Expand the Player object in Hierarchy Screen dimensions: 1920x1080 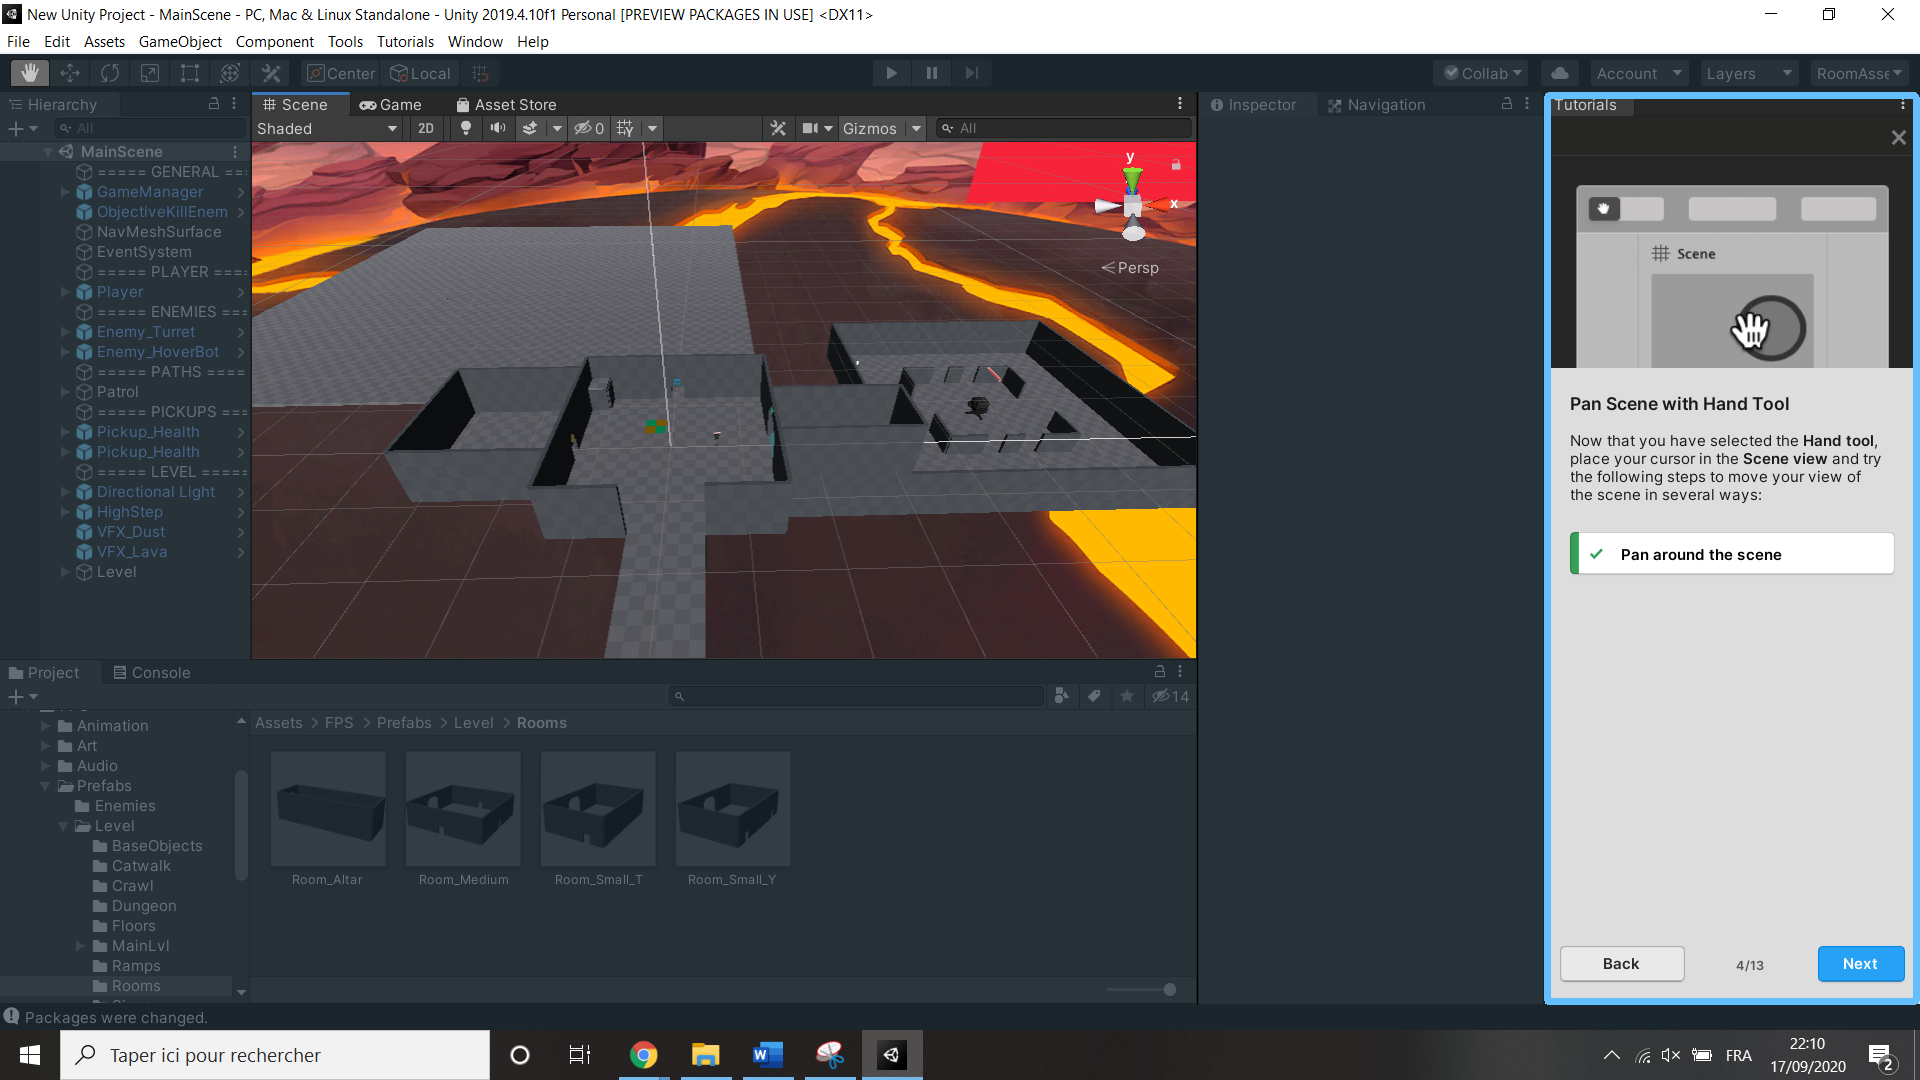coord(65,292)
